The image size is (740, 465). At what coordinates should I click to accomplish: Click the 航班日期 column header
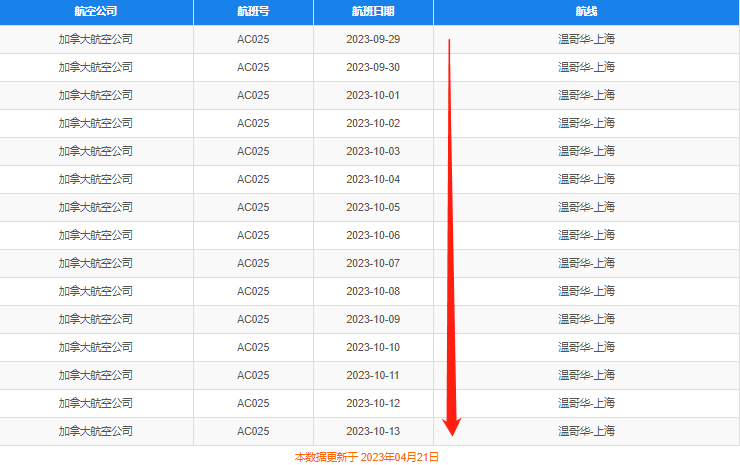[373, 11]
